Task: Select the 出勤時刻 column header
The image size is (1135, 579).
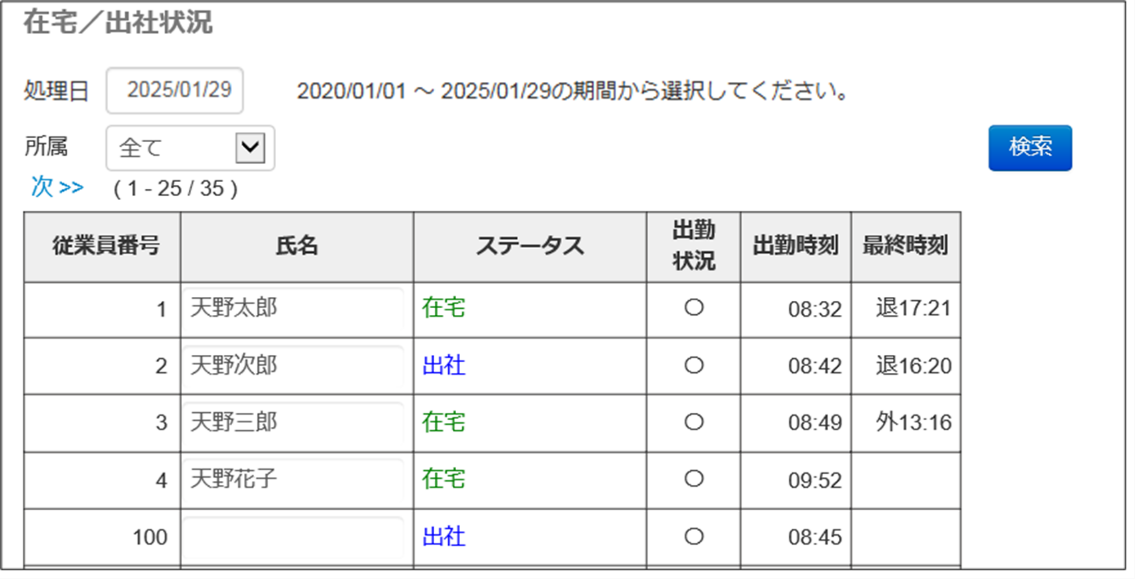Action: [x=794, y=245]
